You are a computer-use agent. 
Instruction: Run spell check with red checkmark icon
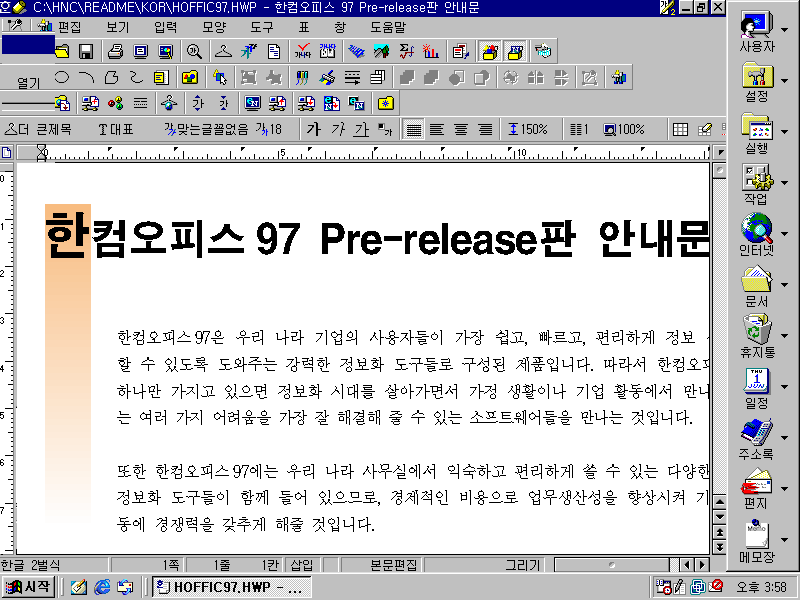[x=303, y=52]
